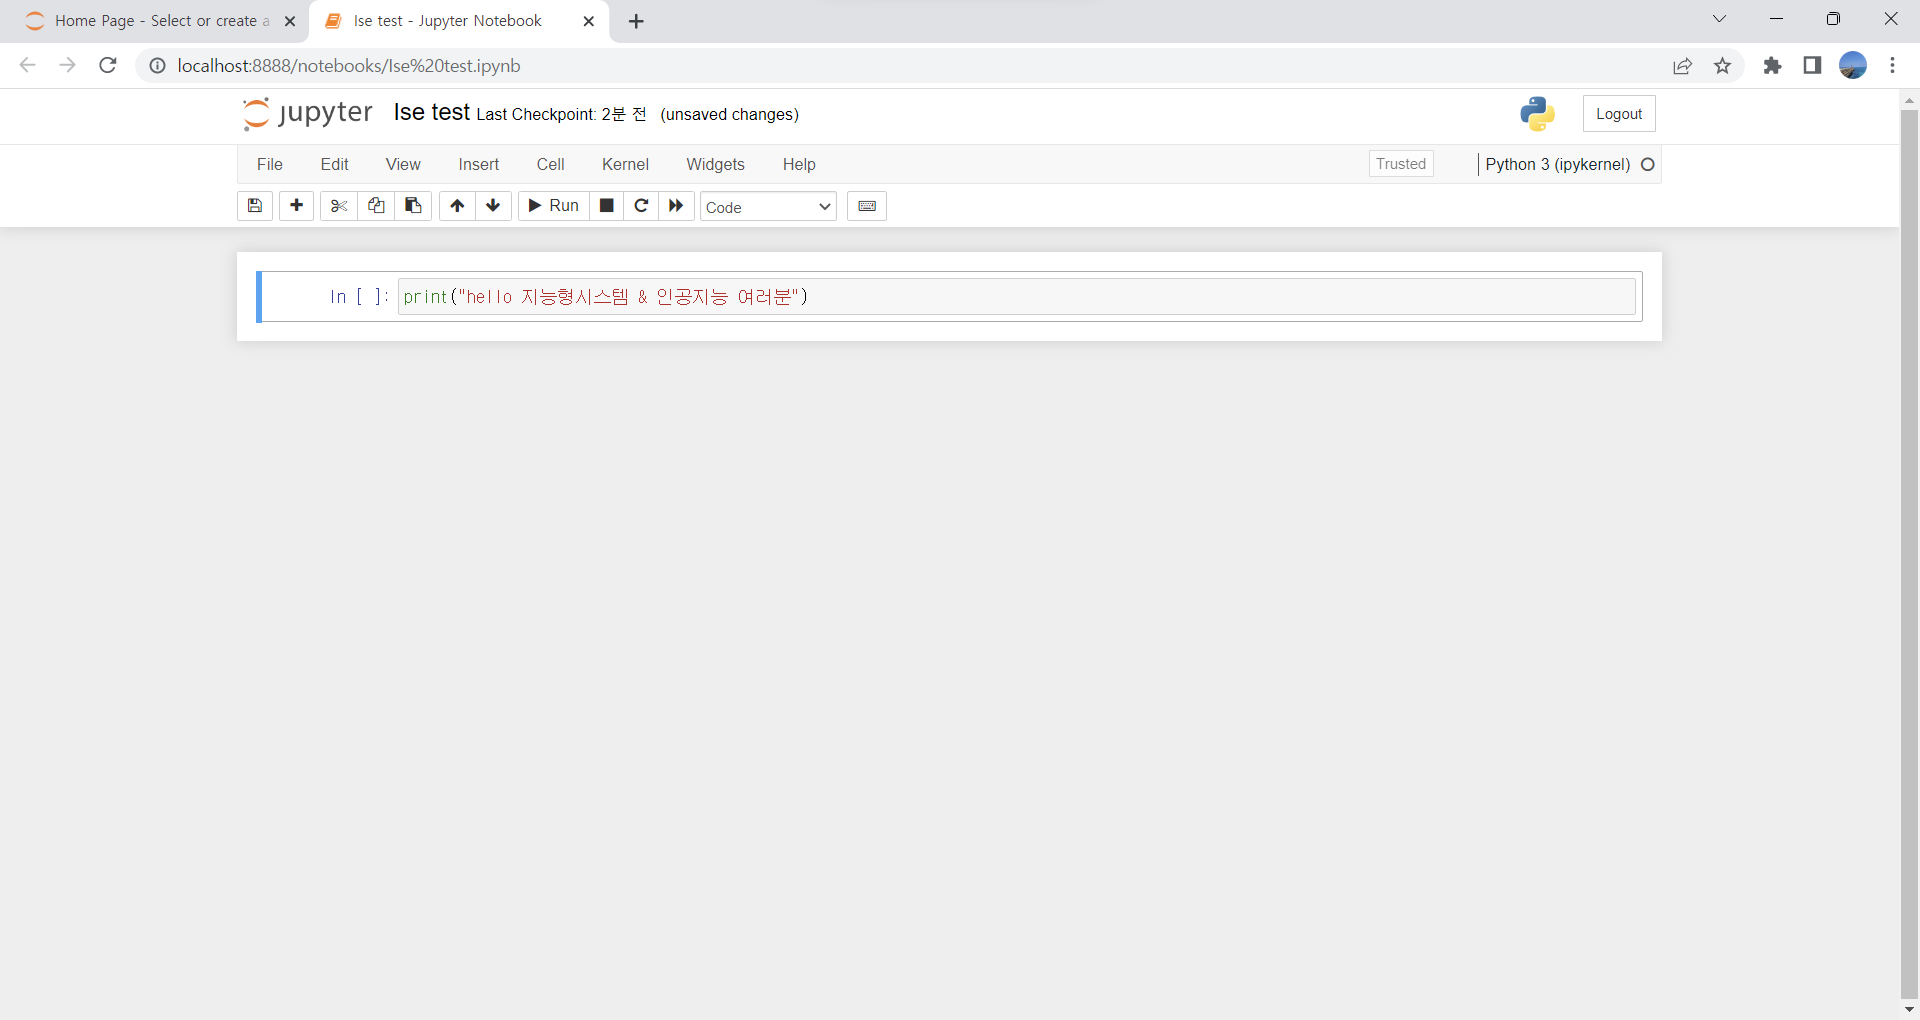The height and width of the screenshot is (1020, 1920).
Task: Restart the kernel with the circular arrow
Action: point(641,206)
